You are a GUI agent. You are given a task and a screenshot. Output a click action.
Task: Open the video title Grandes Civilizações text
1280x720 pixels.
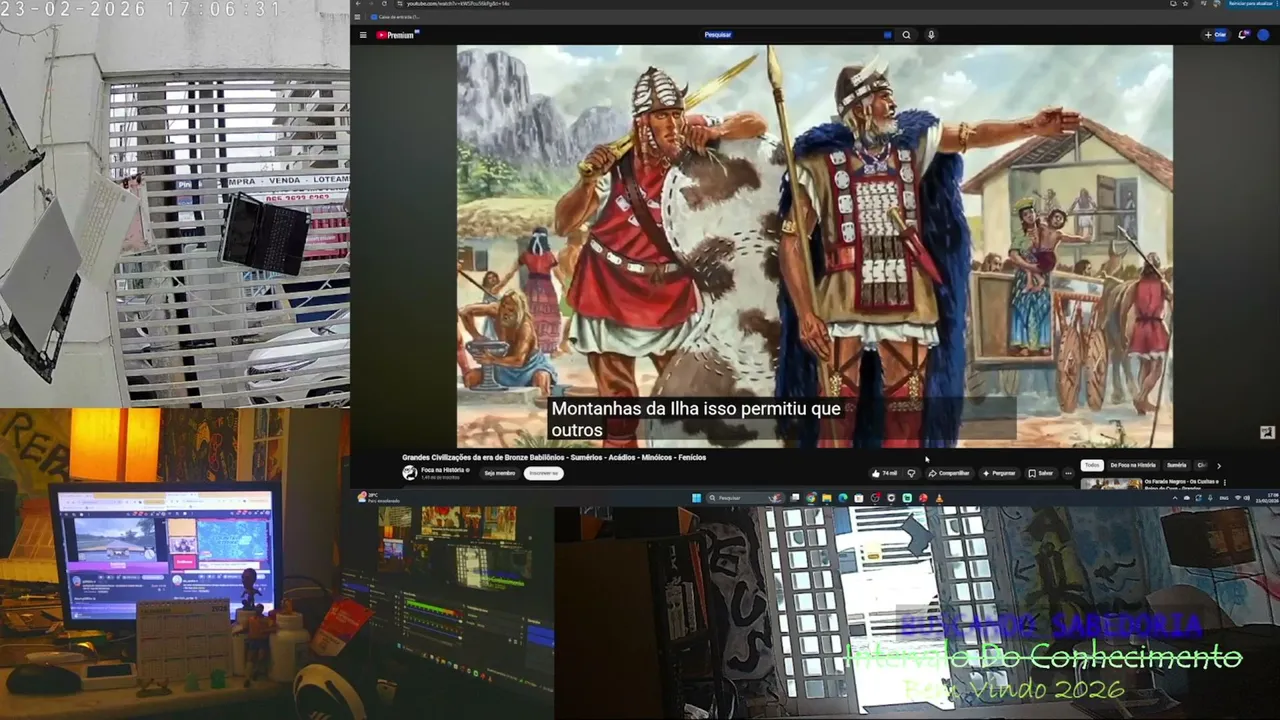point(554,458)
